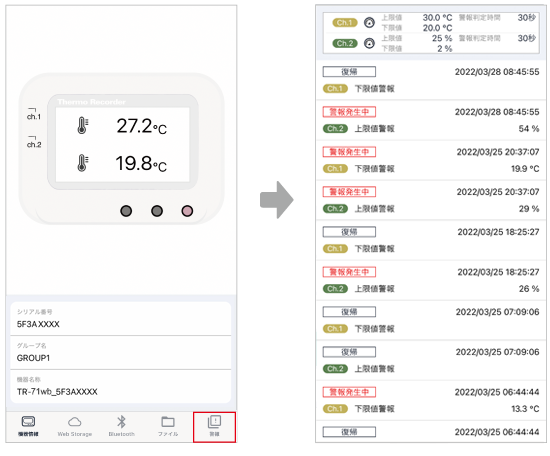
Task: Select device name TR-71wb_5F3AXXXX field
Action: point(121,386)
